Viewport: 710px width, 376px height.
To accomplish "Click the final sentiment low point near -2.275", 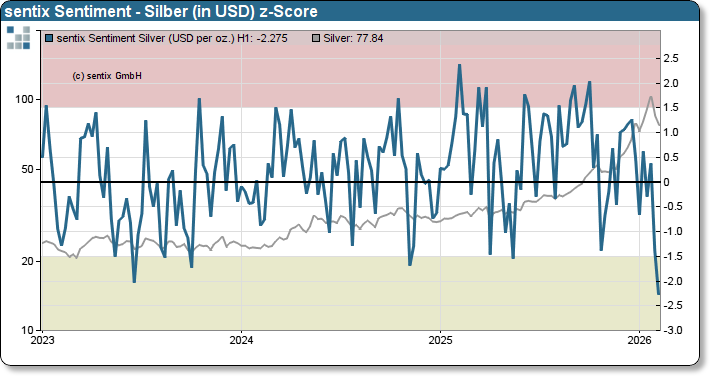I will 659,294.
